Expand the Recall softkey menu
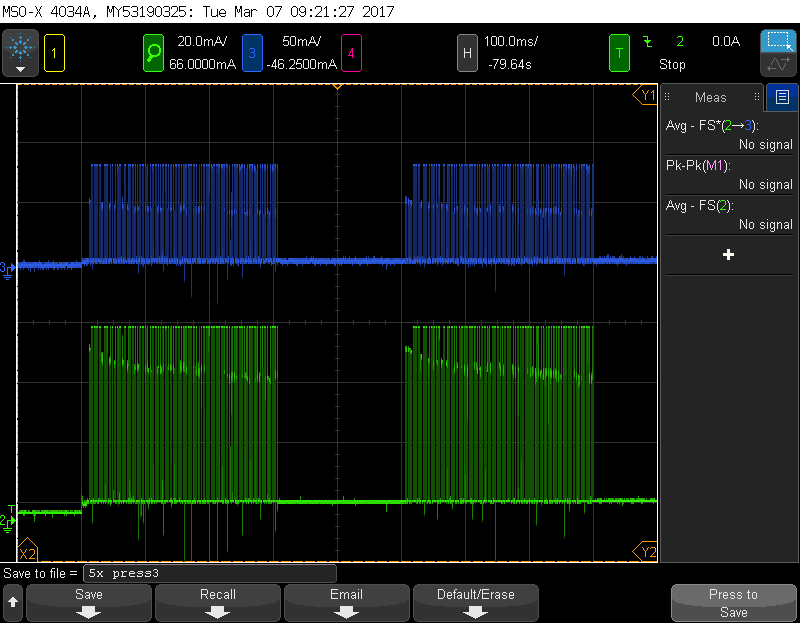 click(218, 603)
